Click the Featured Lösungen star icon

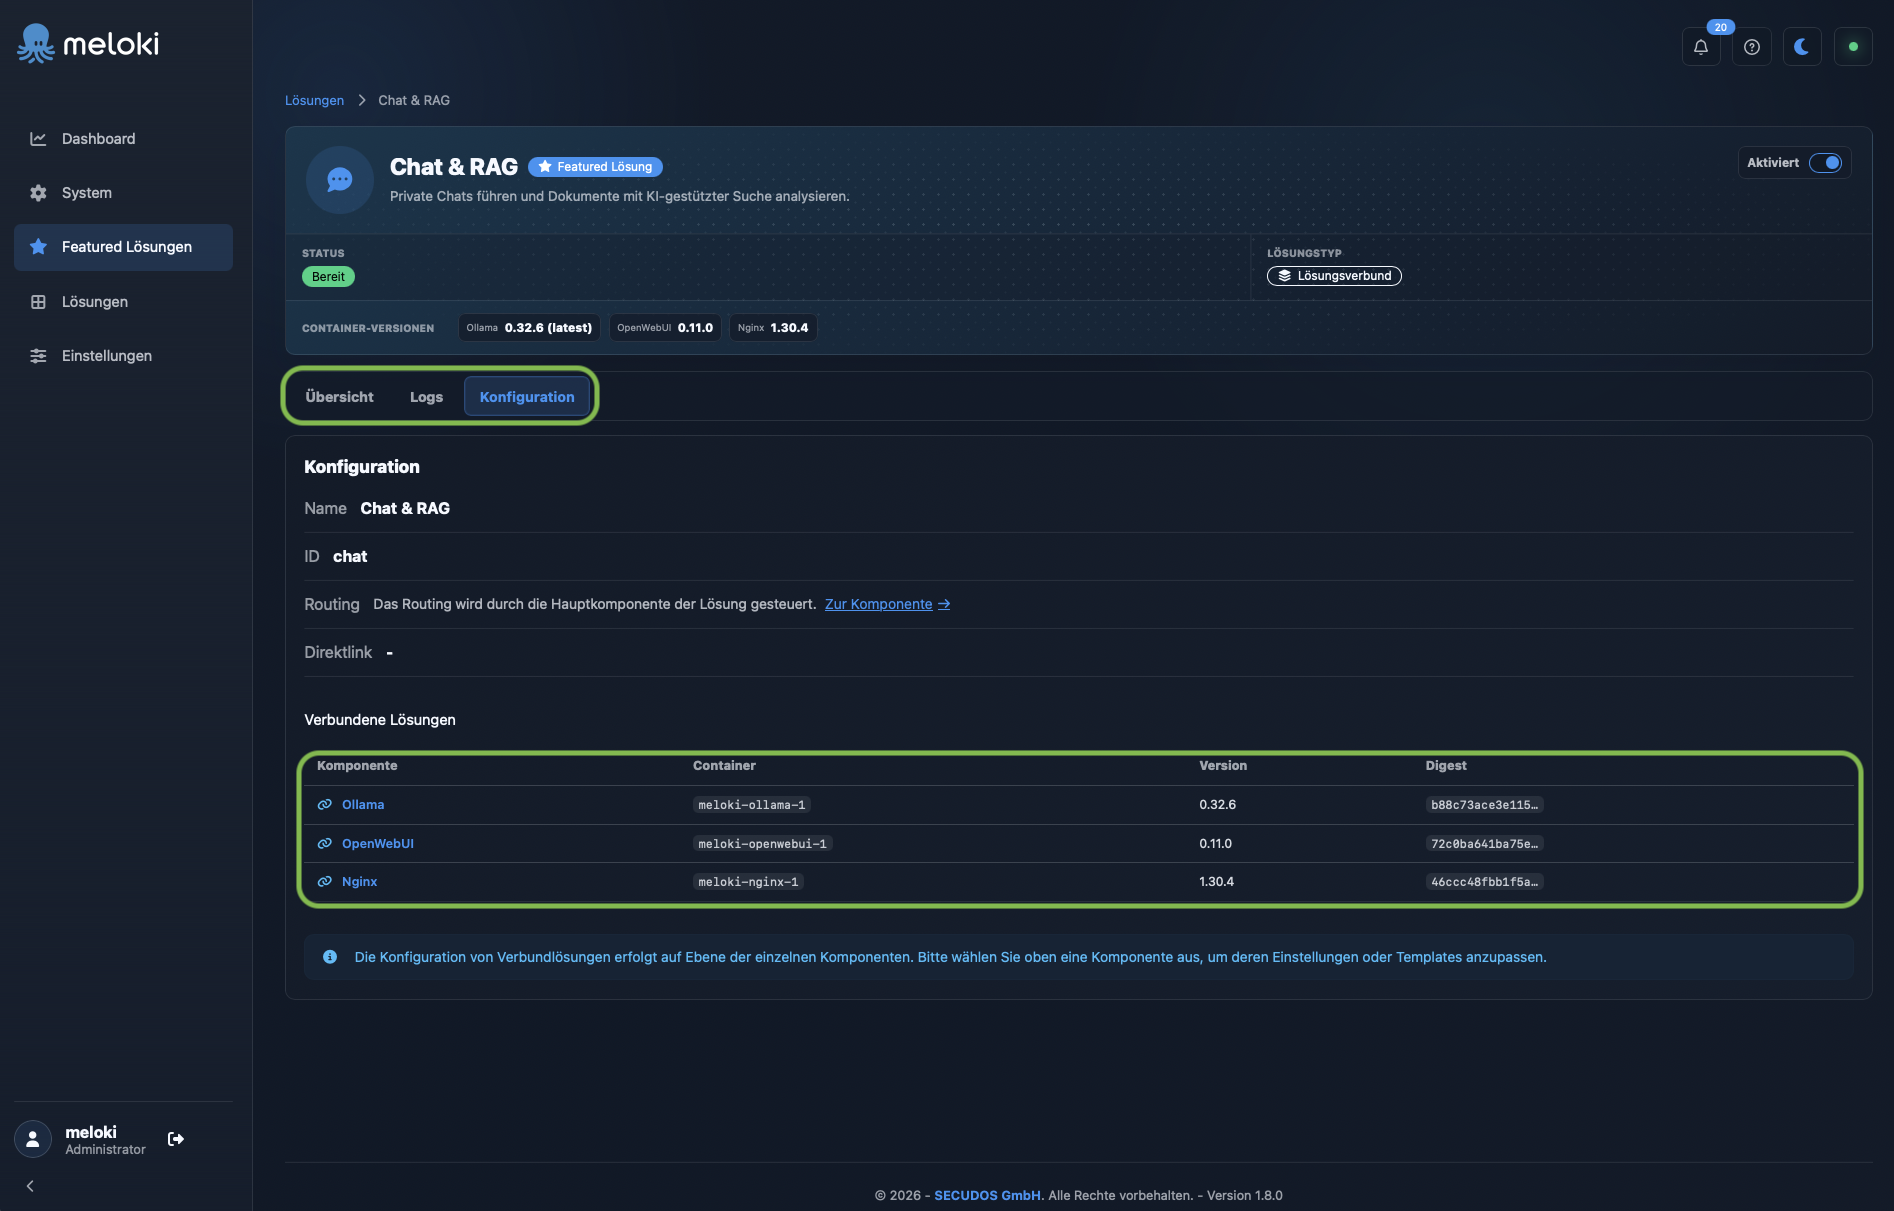(x=38, y=247)
